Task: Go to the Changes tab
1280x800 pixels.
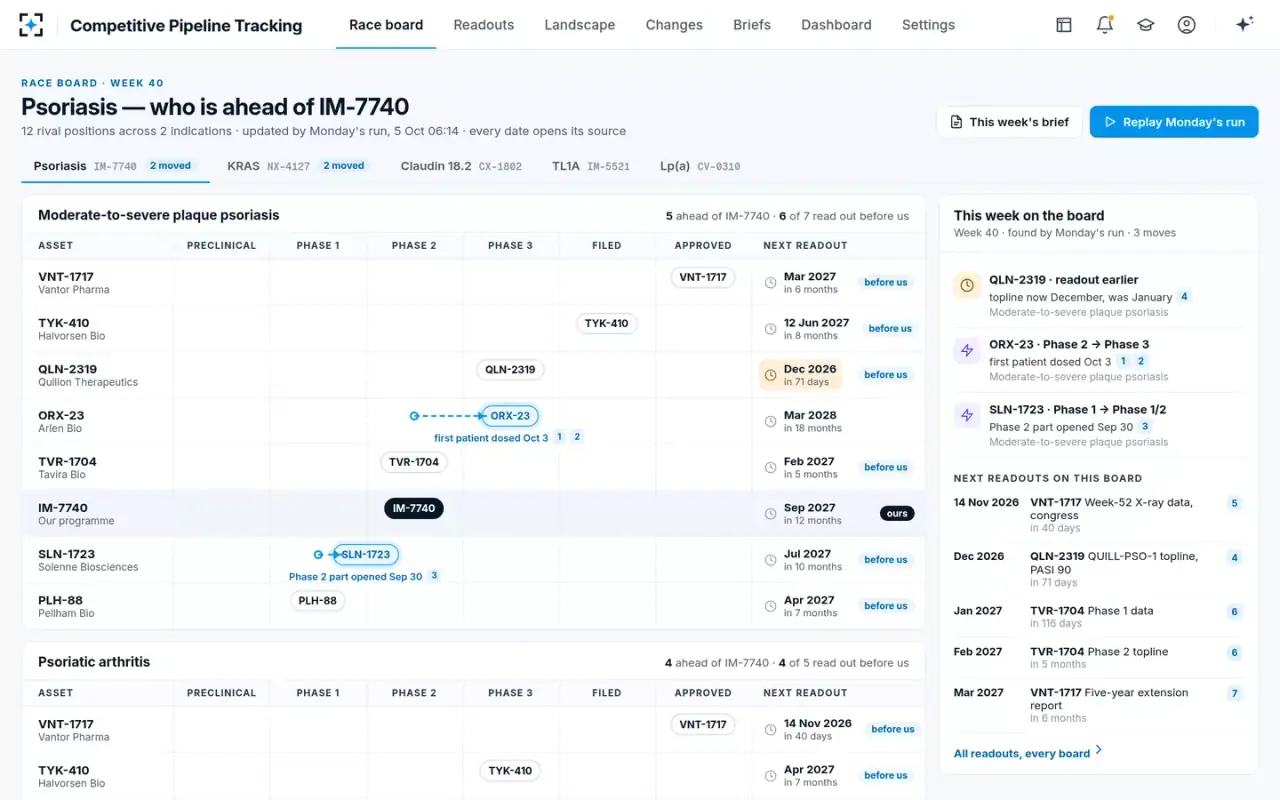Action: pyautogui.click(x=674, y=25)
